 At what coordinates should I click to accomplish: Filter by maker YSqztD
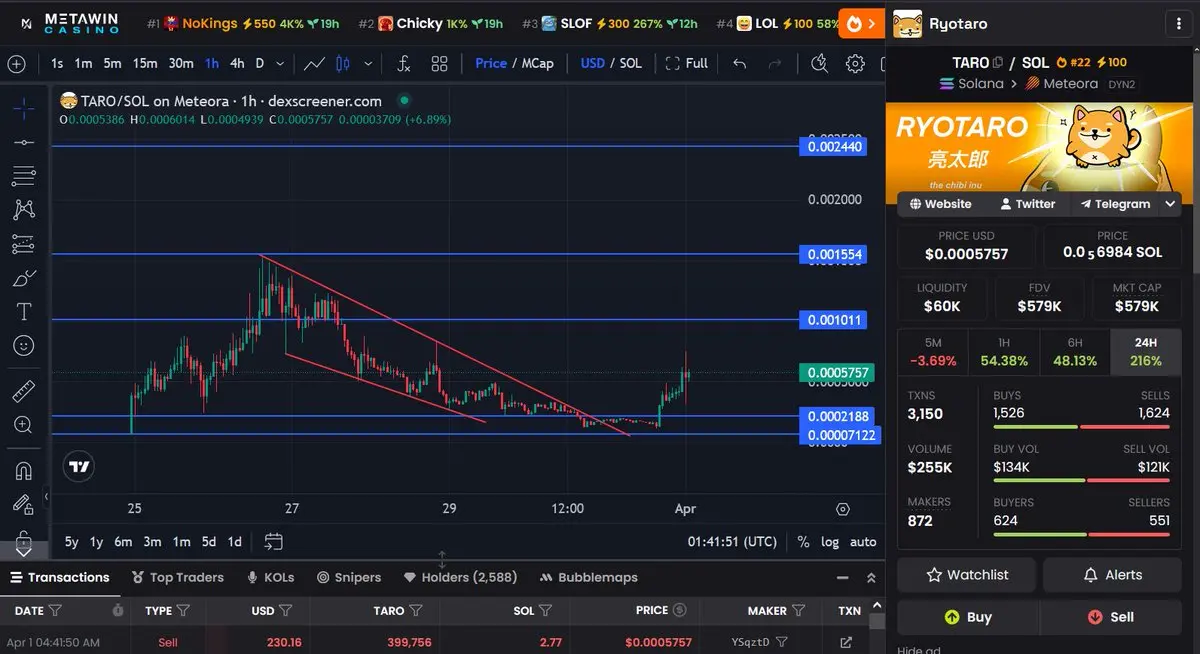click(x=782, y=642)
